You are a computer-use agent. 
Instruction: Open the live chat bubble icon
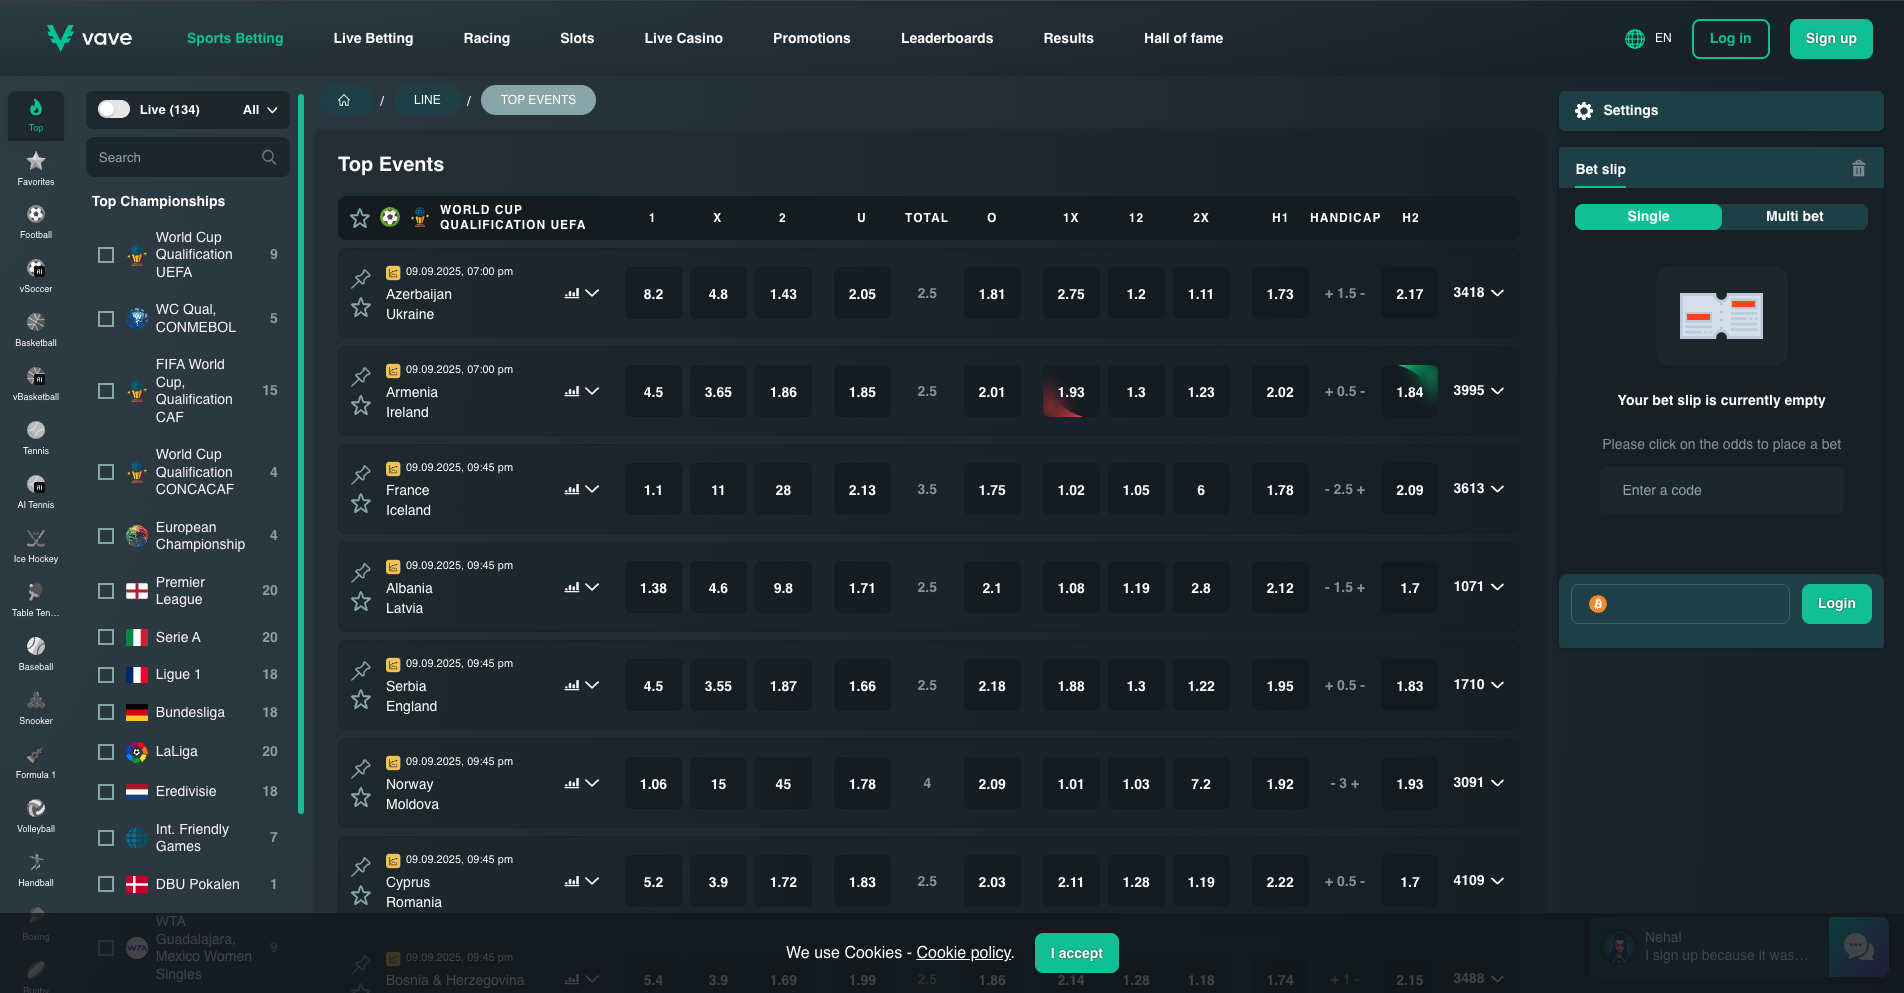pos(1859,946)
